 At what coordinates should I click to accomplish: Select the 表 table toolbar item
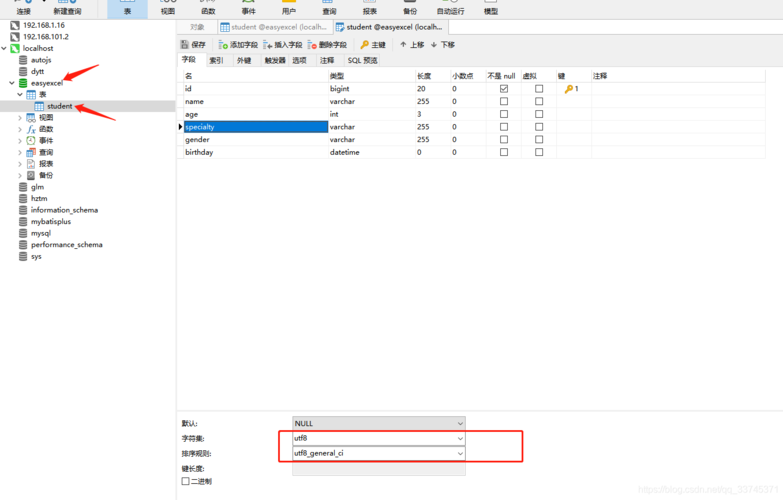(x=127, y=7)
